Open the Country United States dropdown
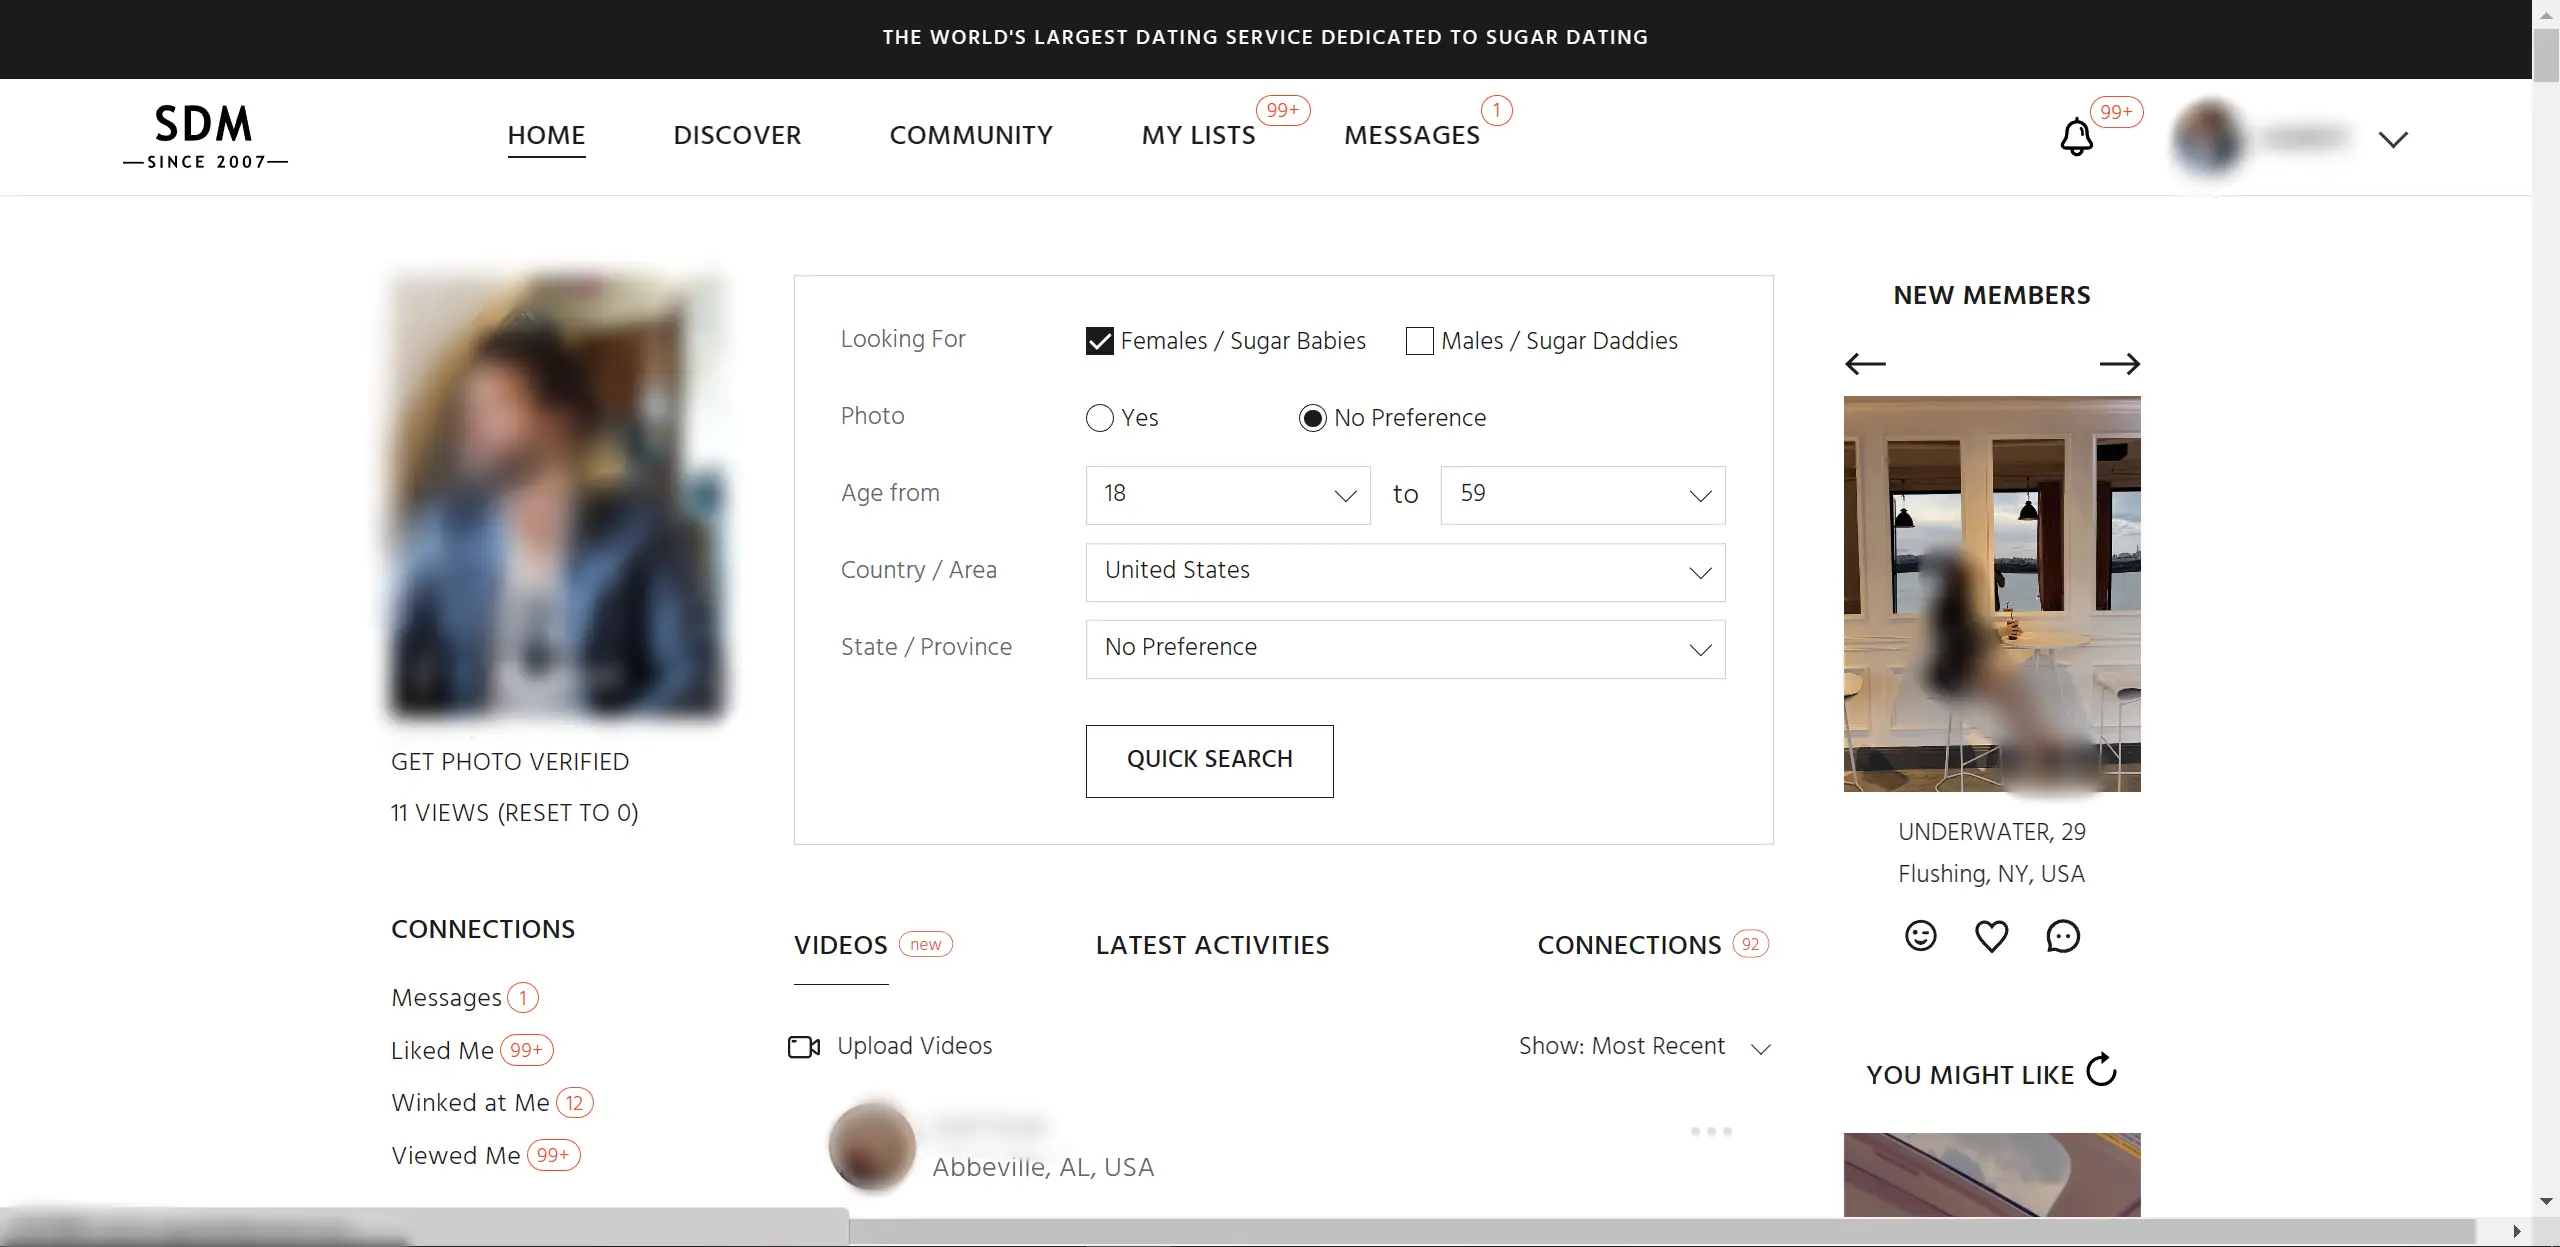The image size is (2560, 1247). (1405, 572)
